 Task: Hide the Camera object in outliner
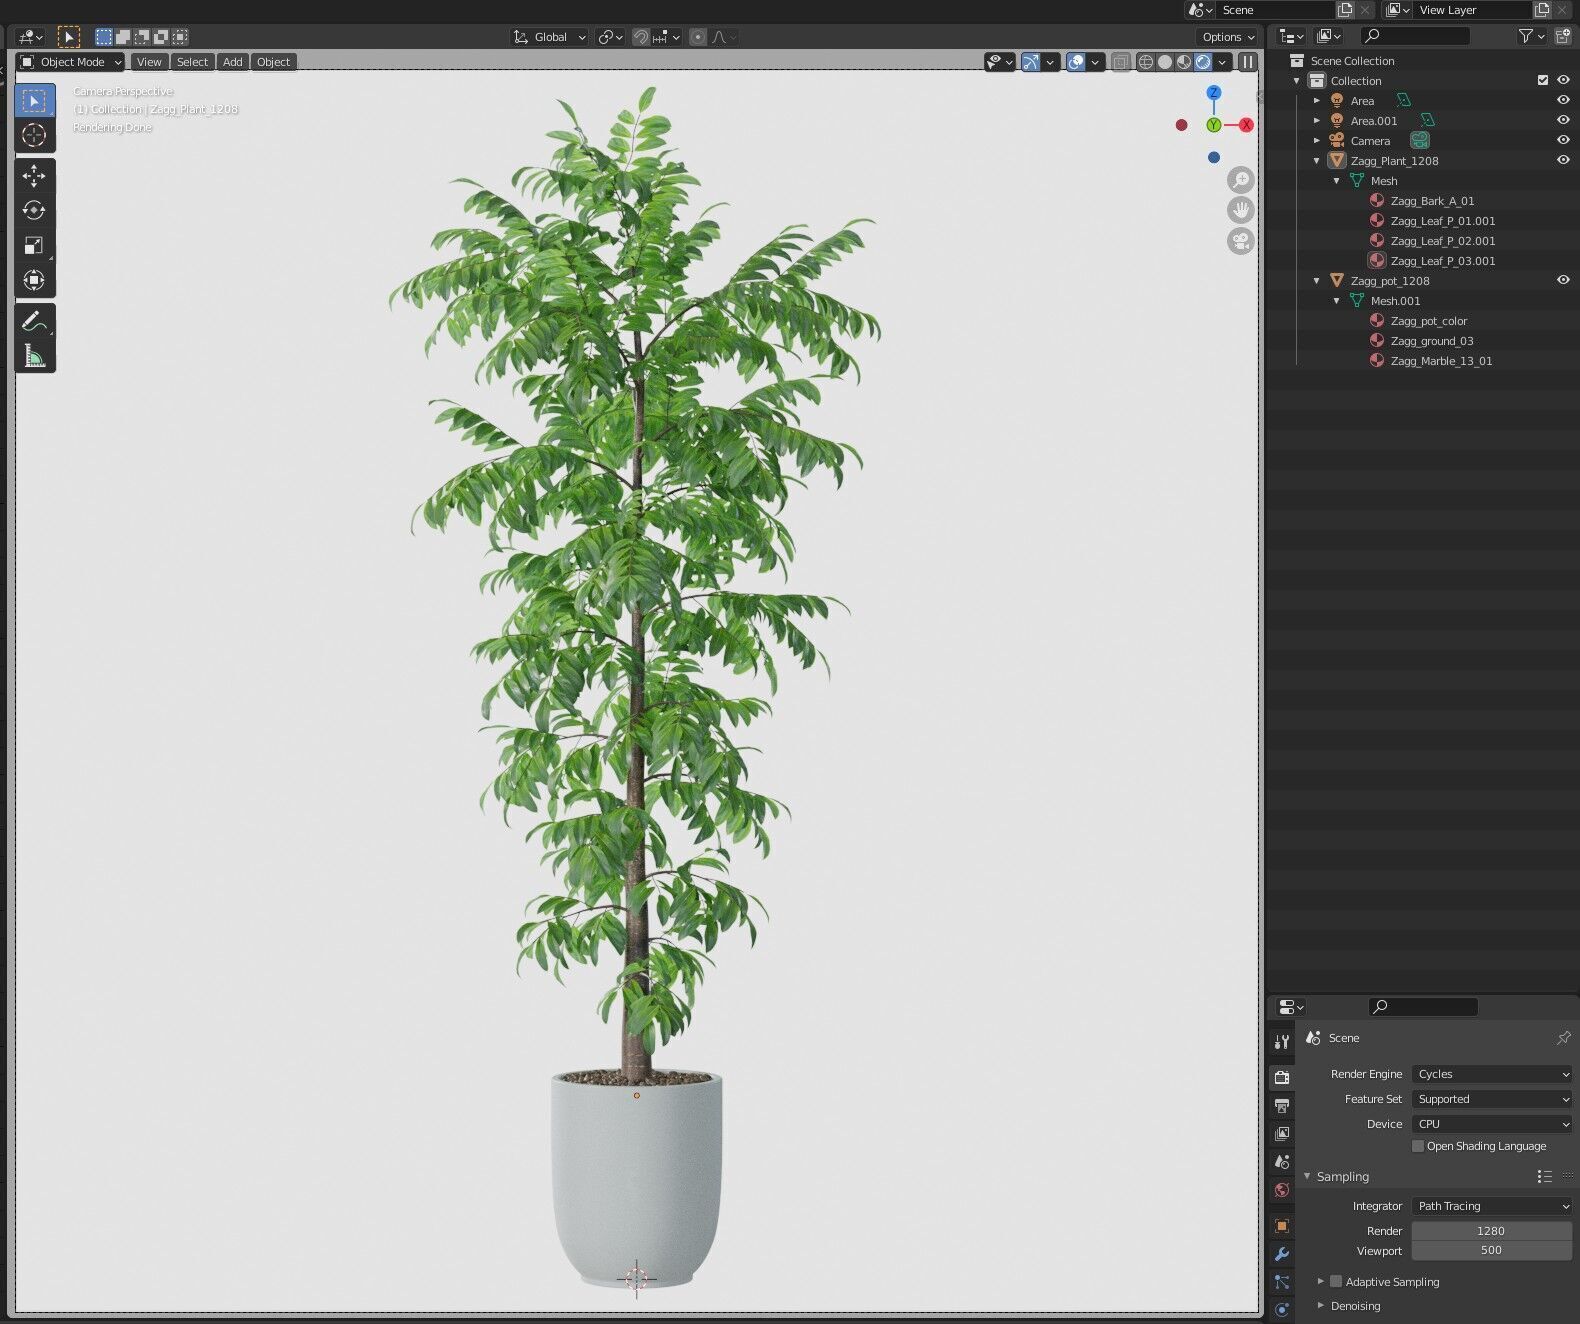pyautogui.click(x=1563, y=140)
